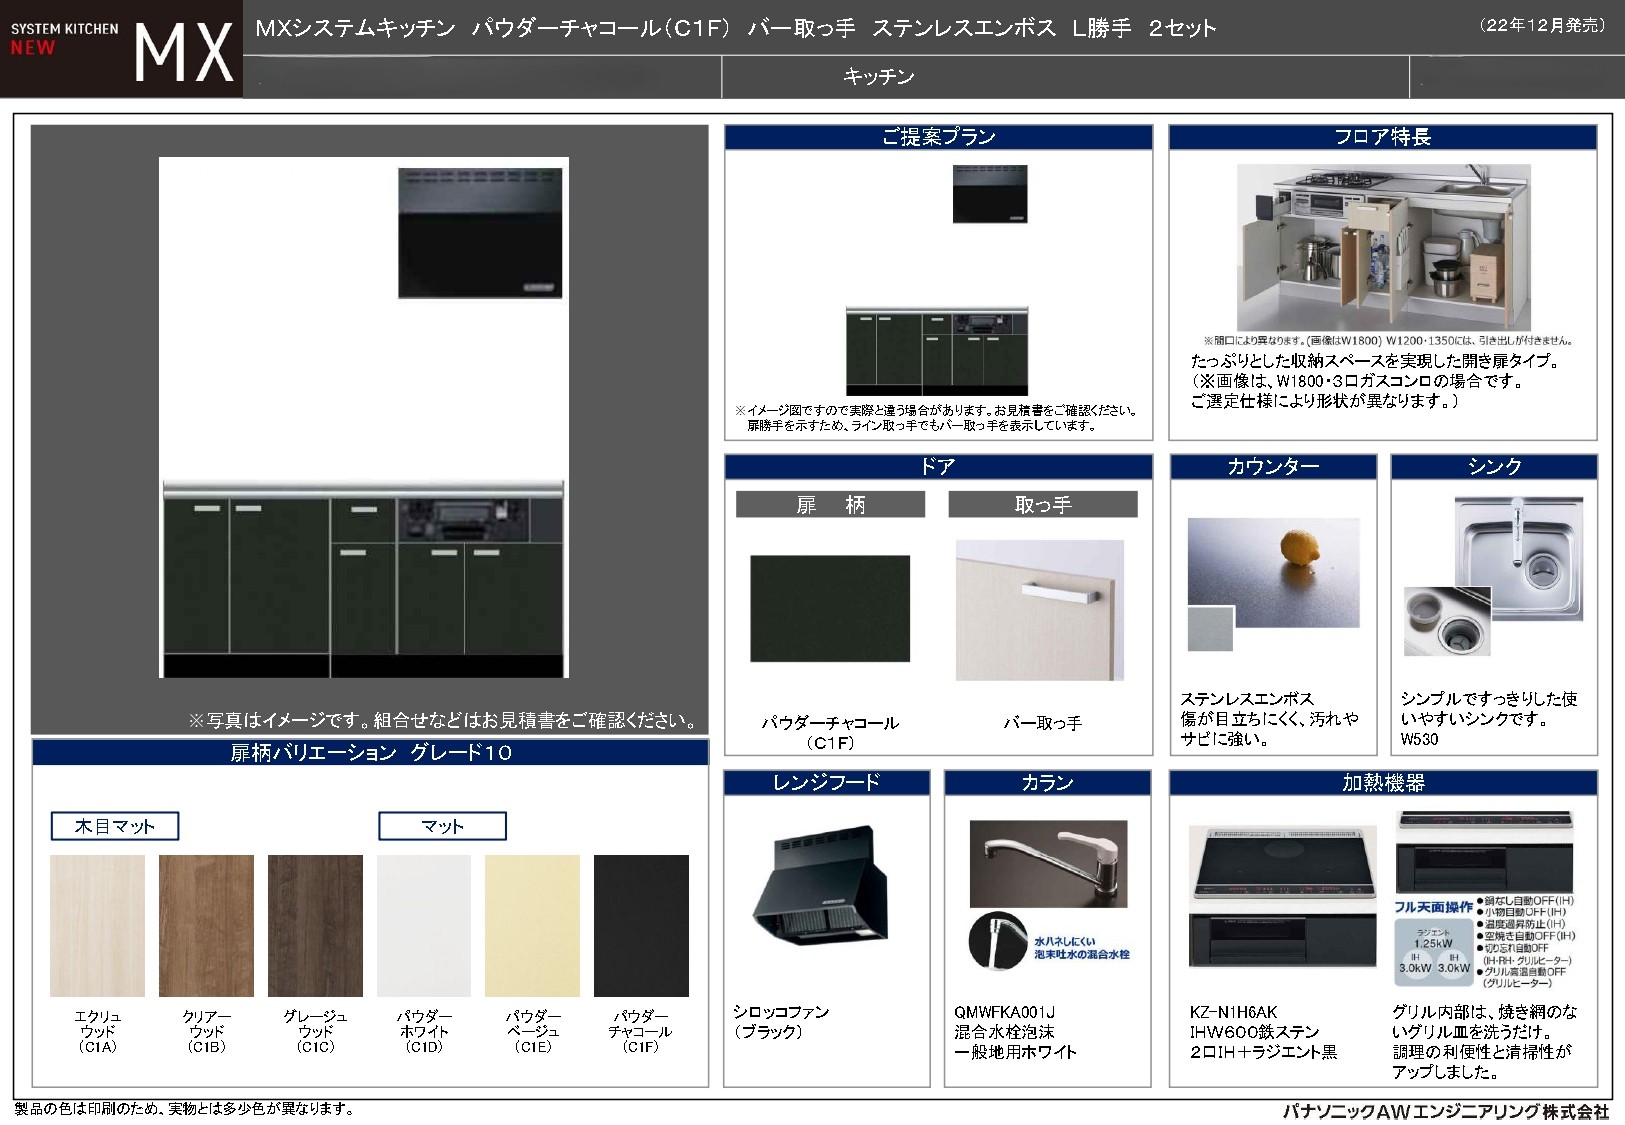
Task: Click the sink drain basket inset image
Action: 1447,621
